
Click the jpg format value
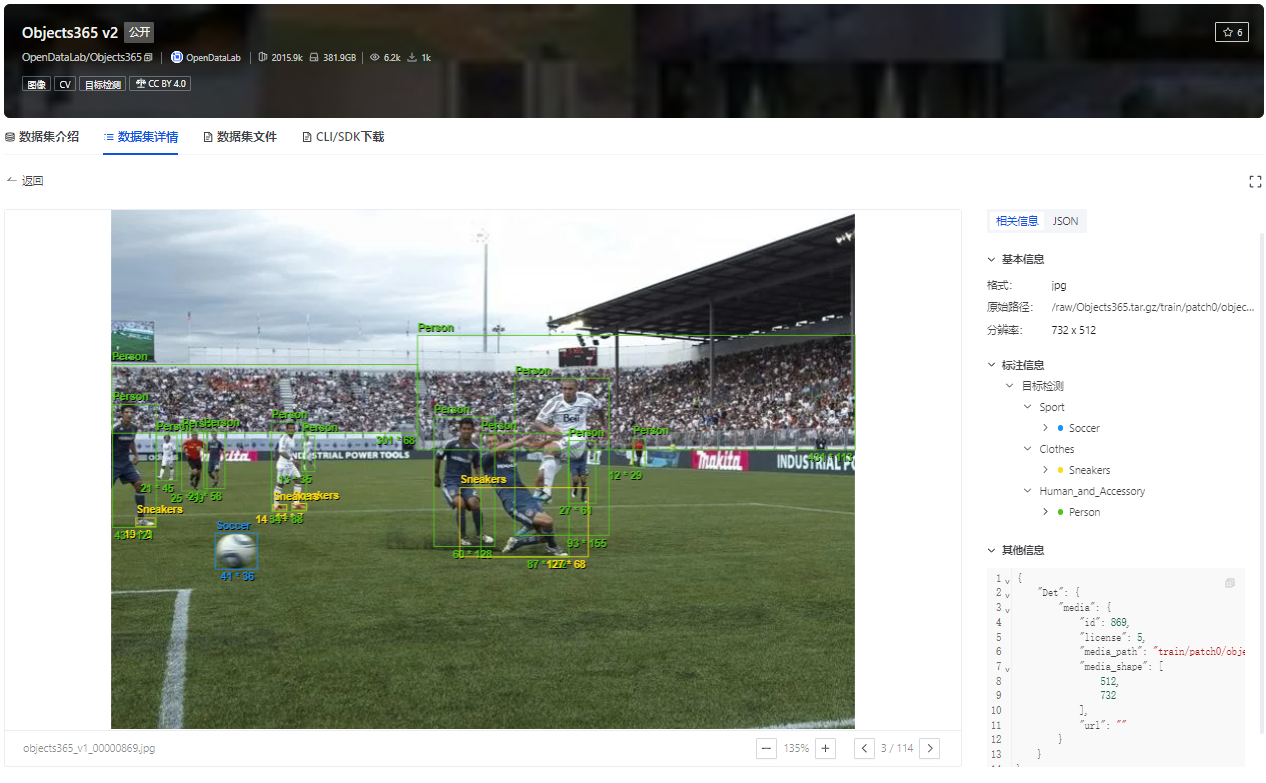click(1059, 285)
